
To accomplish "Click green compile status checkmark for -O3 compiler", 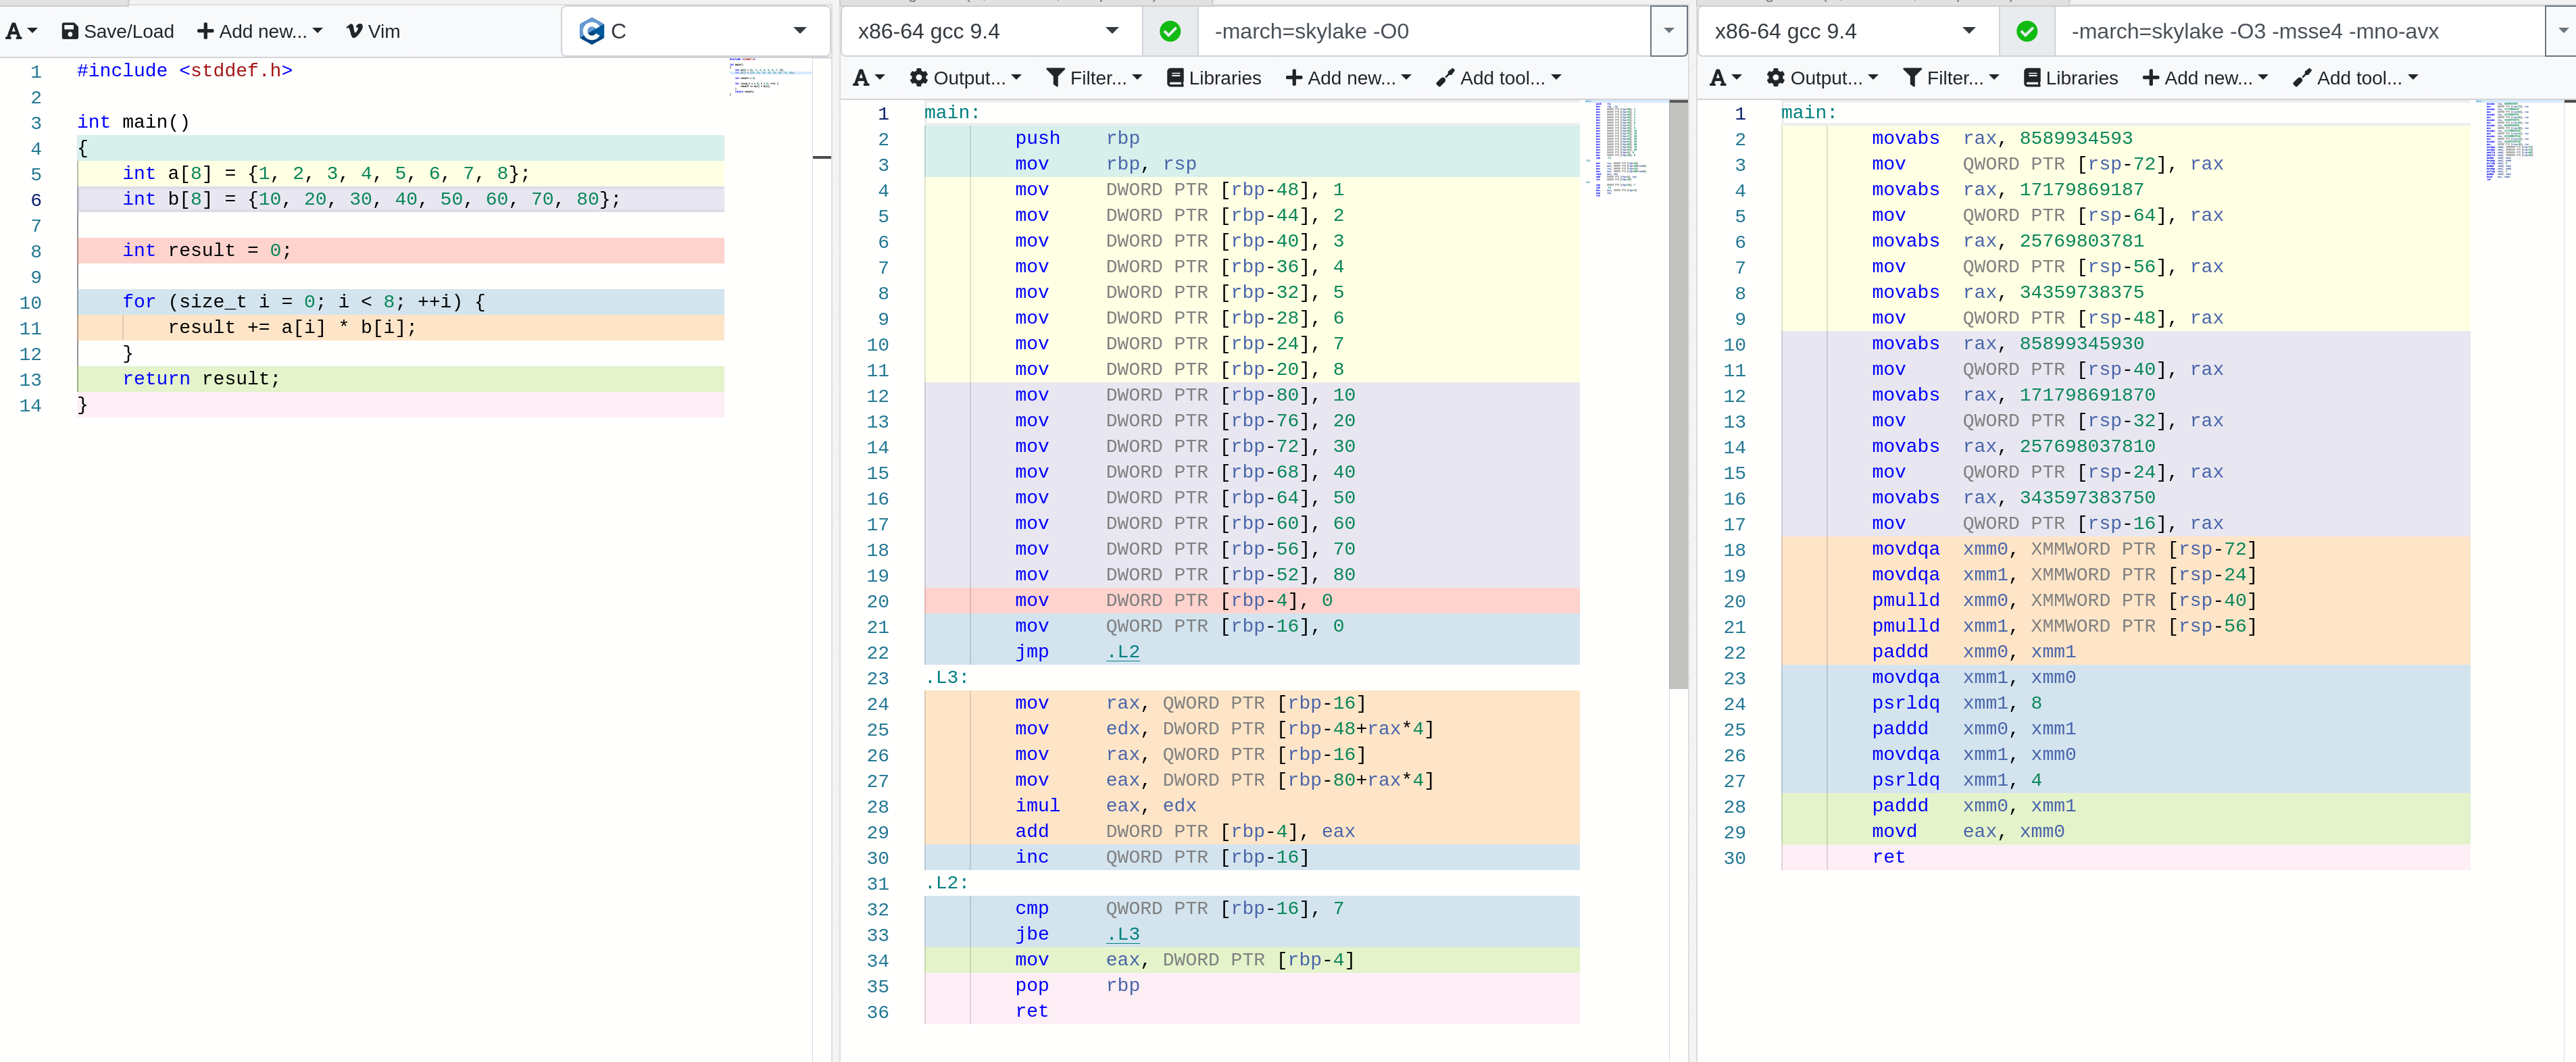I will tap(2026, 32).
